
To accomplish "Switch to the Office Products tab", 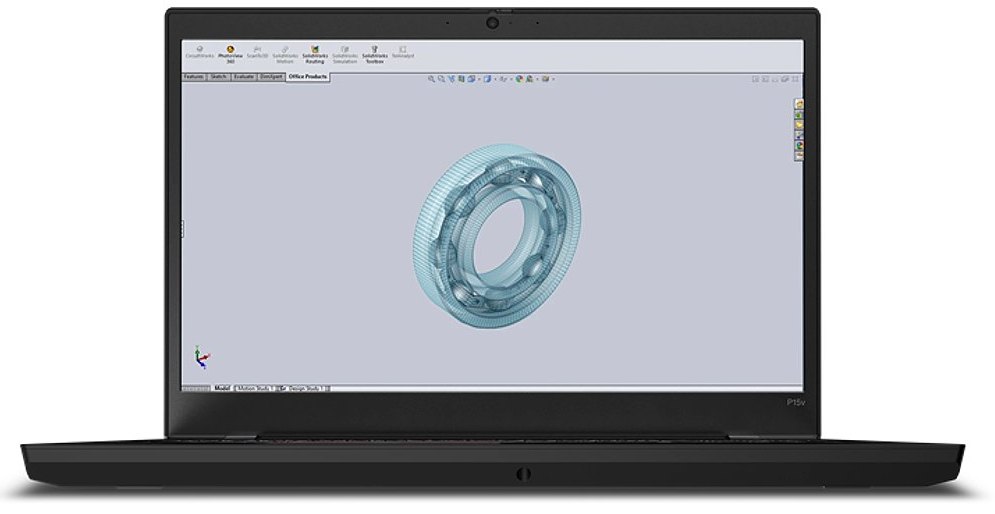I will (x=308, y=76).
